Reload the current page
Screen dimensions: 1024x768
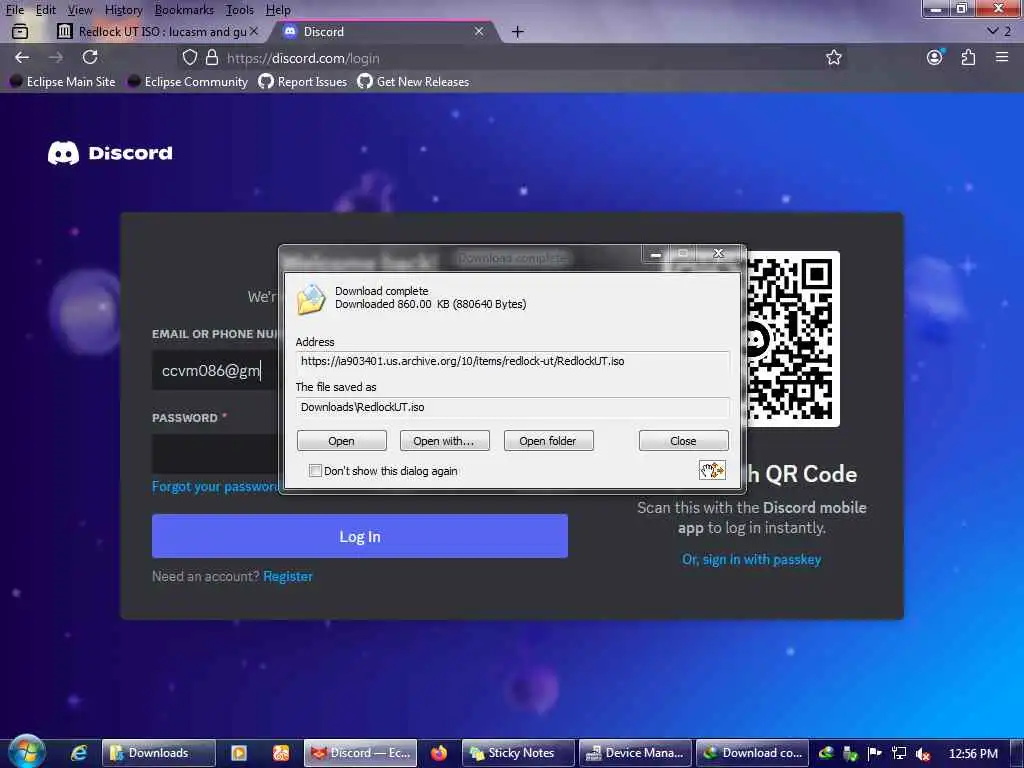coord(90,57)
